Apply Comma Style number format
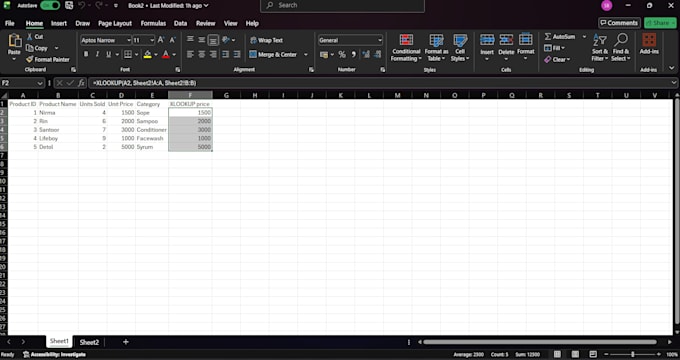 (353, 55)
